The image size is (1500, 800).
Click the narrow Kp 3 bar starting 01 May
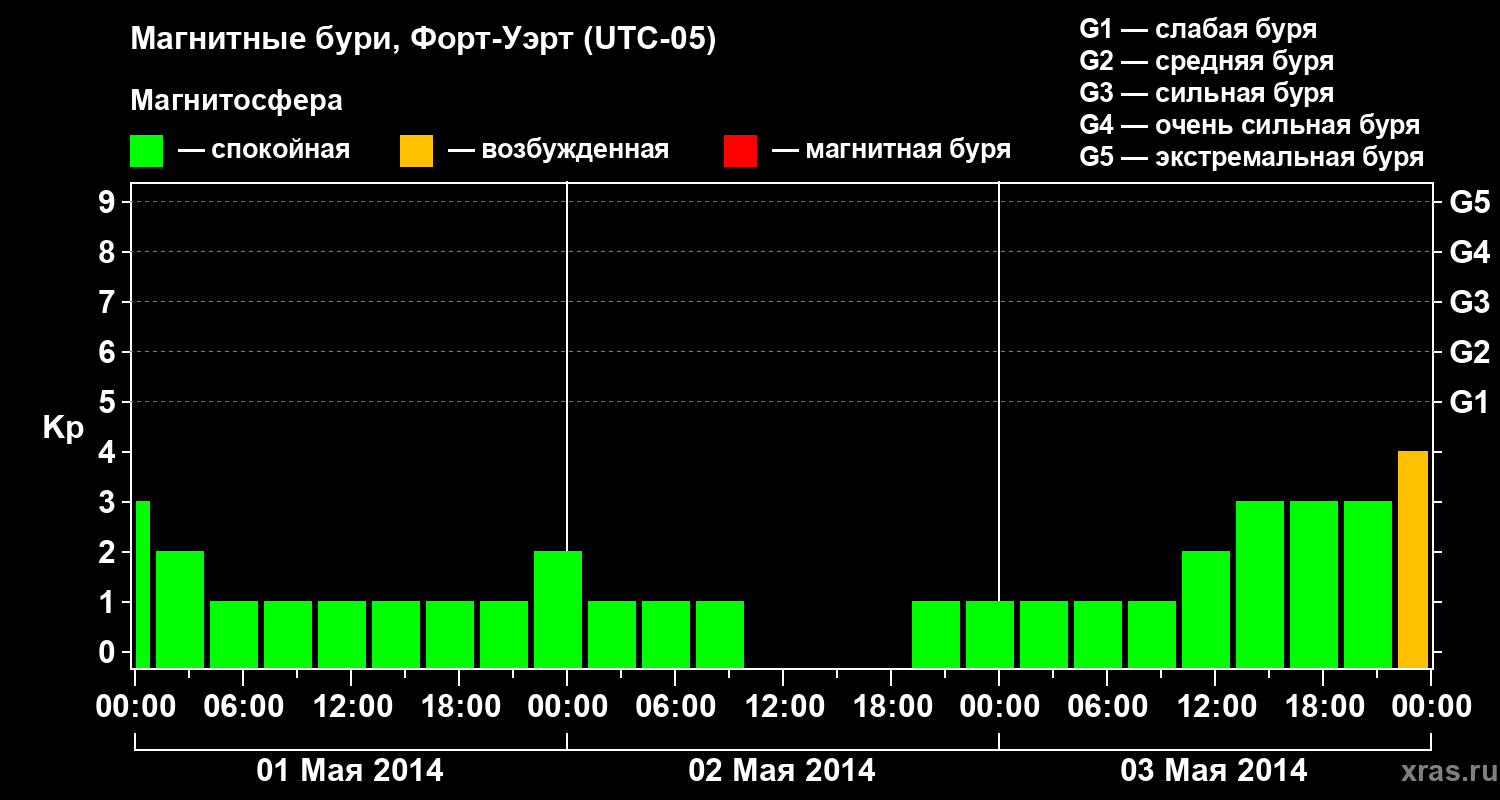(x=143, y=584)
